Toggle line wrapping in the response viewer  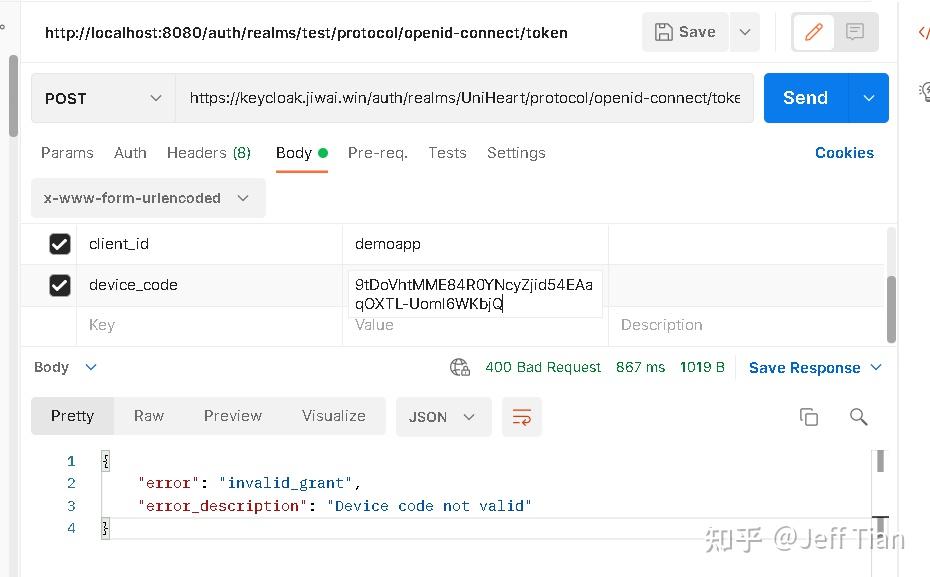click(x=521, y=417)
